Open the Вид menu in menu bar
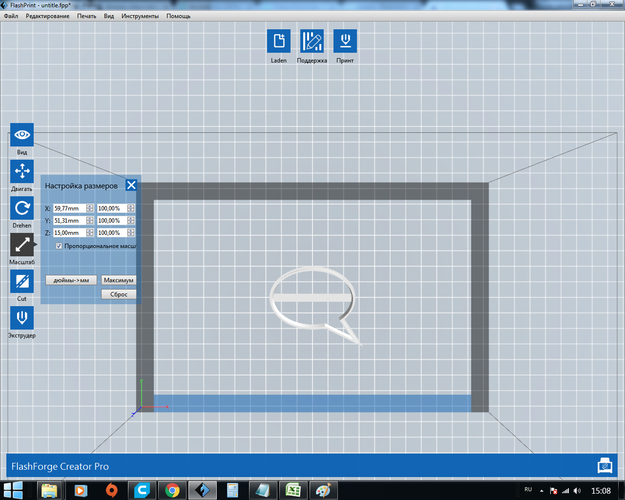Image resolution: width=625 pixels, height=500 pixels. [109, 16]
